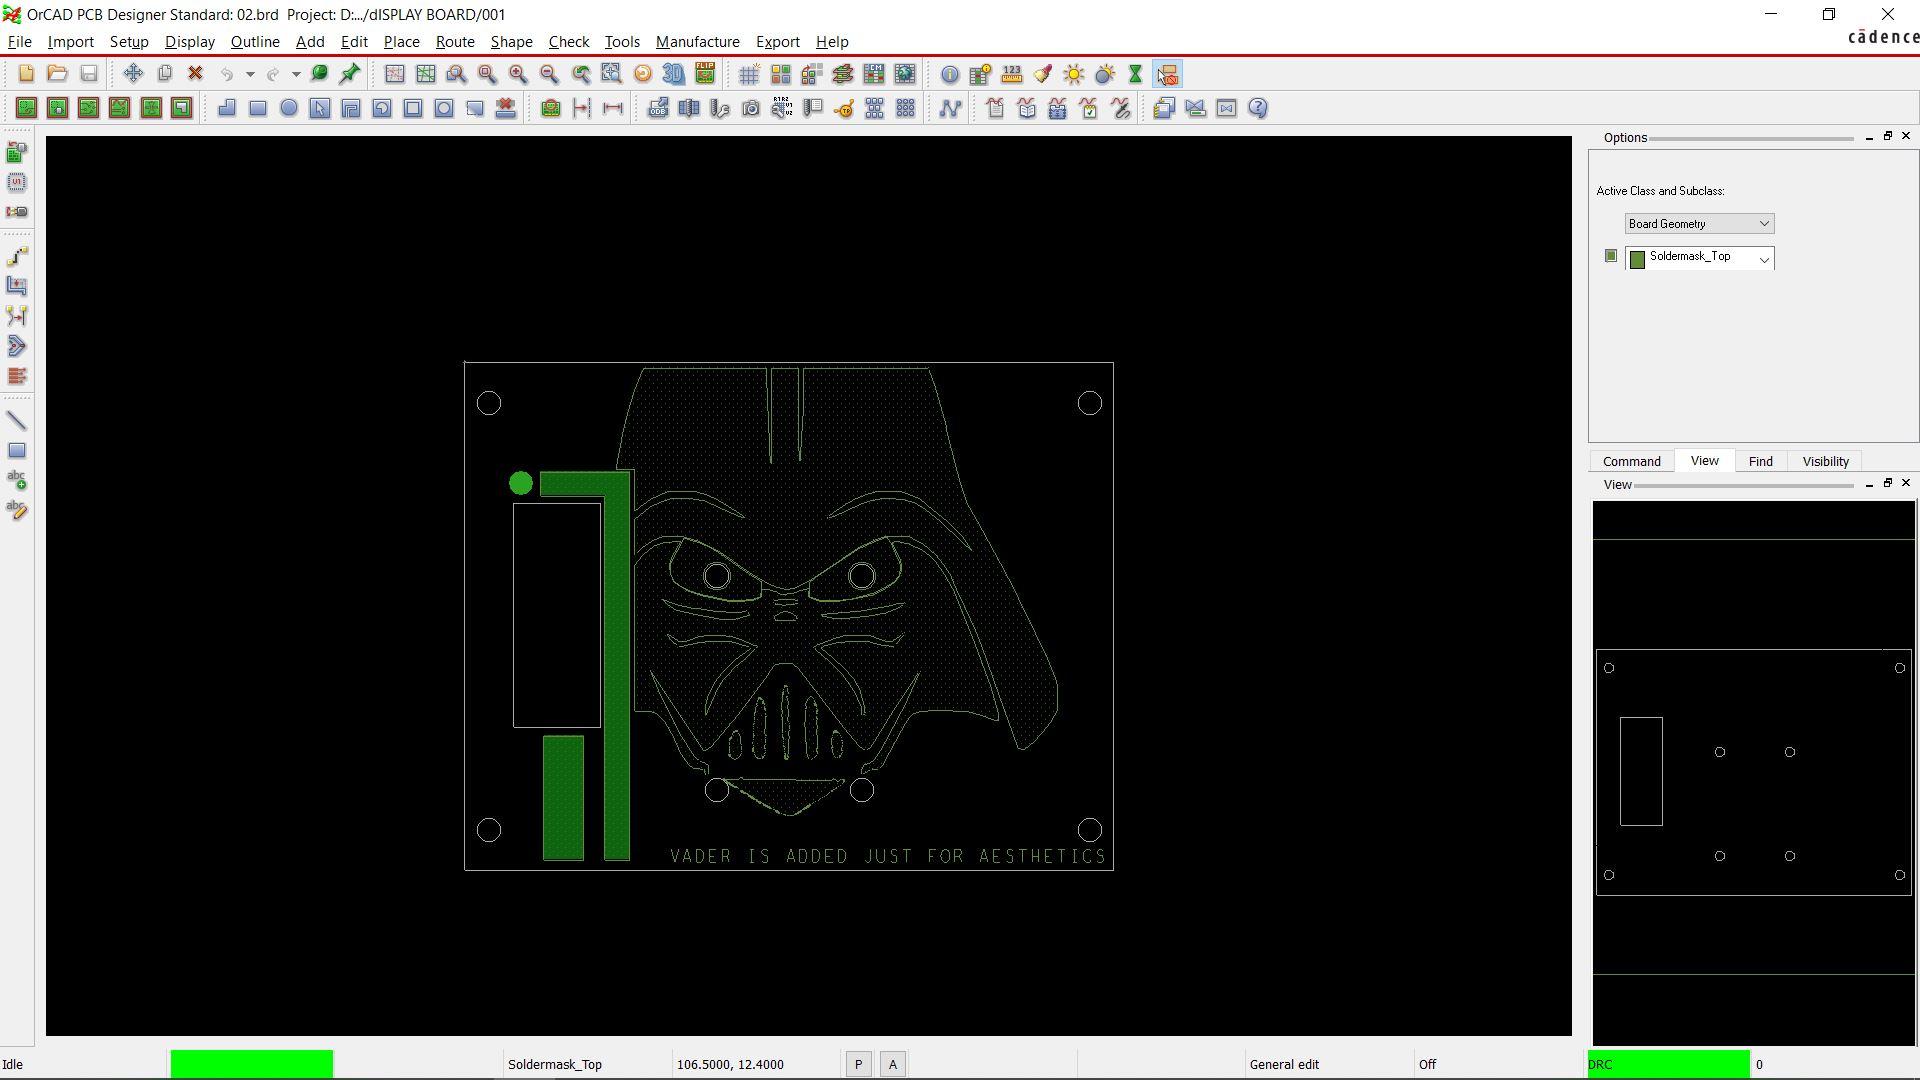
Task: Close the Options panel
Action: pos(1906,136)
